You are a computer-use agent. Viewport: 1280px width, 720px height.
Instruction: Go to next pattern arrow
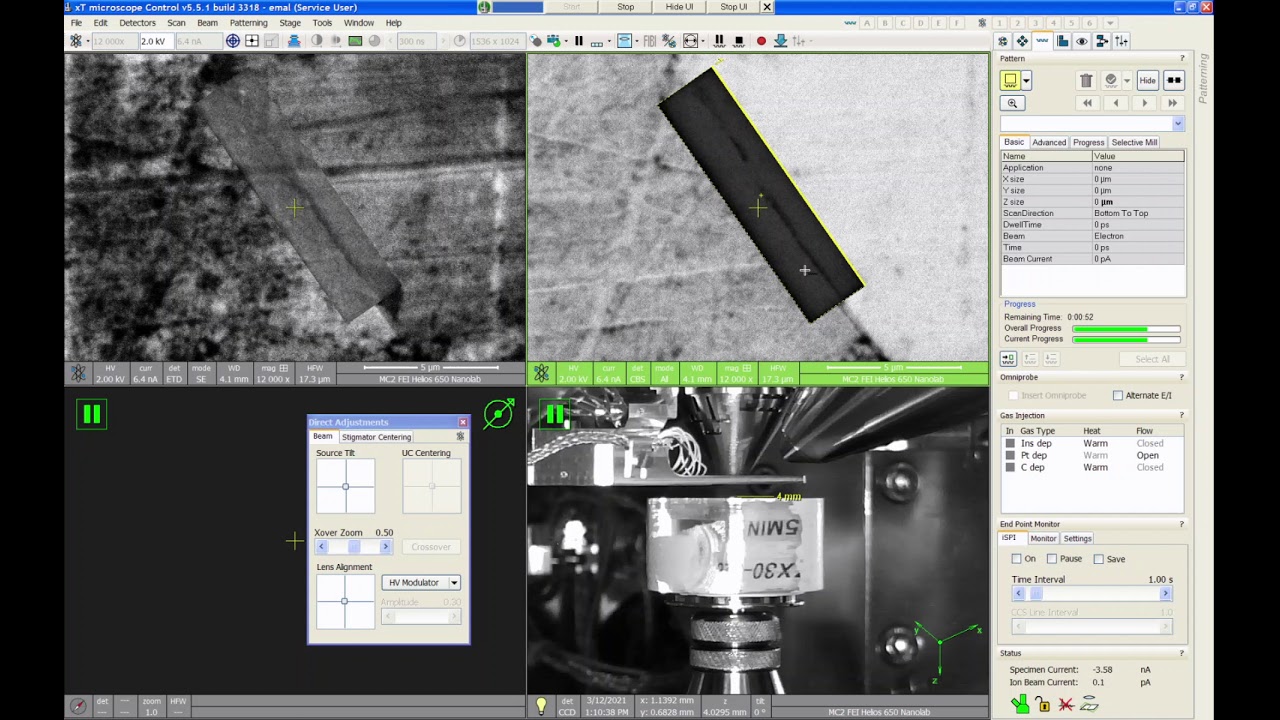click(1144, 103)
